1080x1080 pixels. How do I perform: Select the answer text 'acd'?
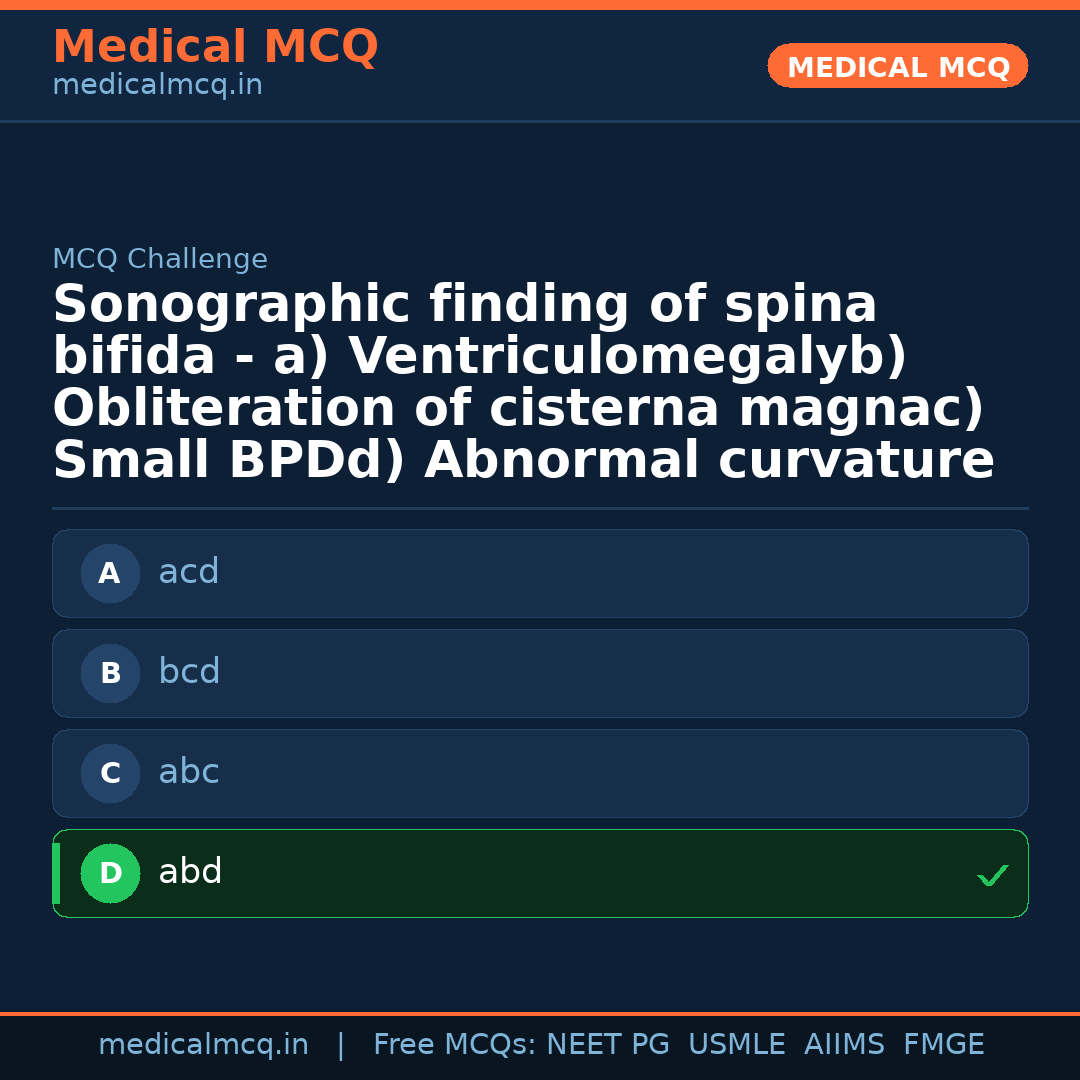click(x=188, y=572)
